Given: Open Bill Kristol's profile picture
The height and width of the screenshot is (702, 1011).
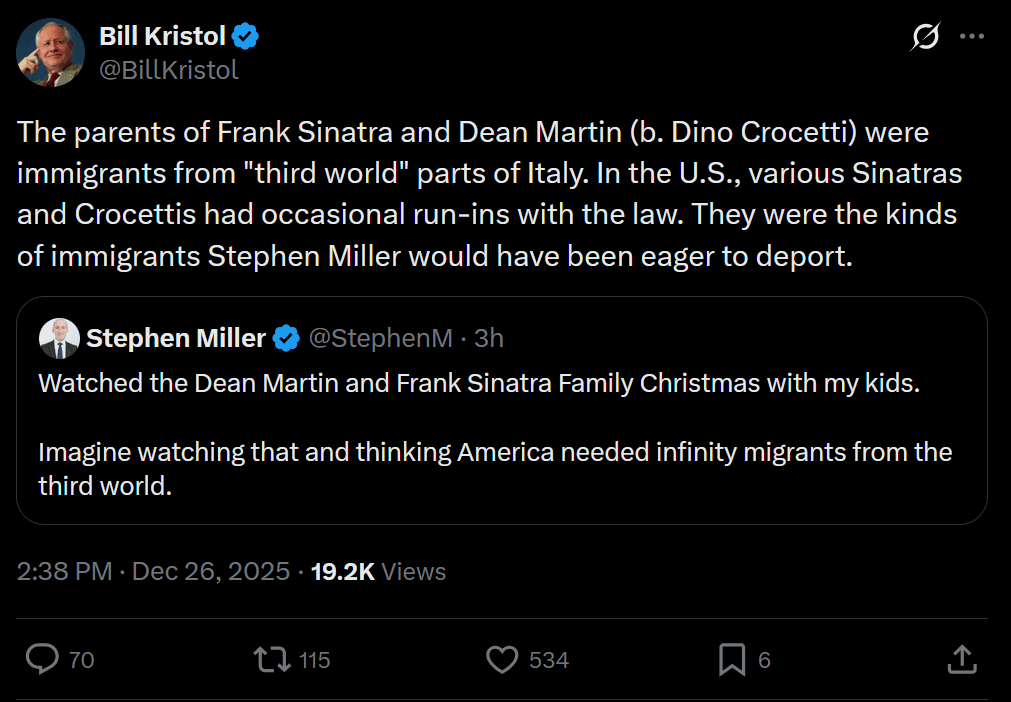Looking at the screenshot, I should point(50,52).
